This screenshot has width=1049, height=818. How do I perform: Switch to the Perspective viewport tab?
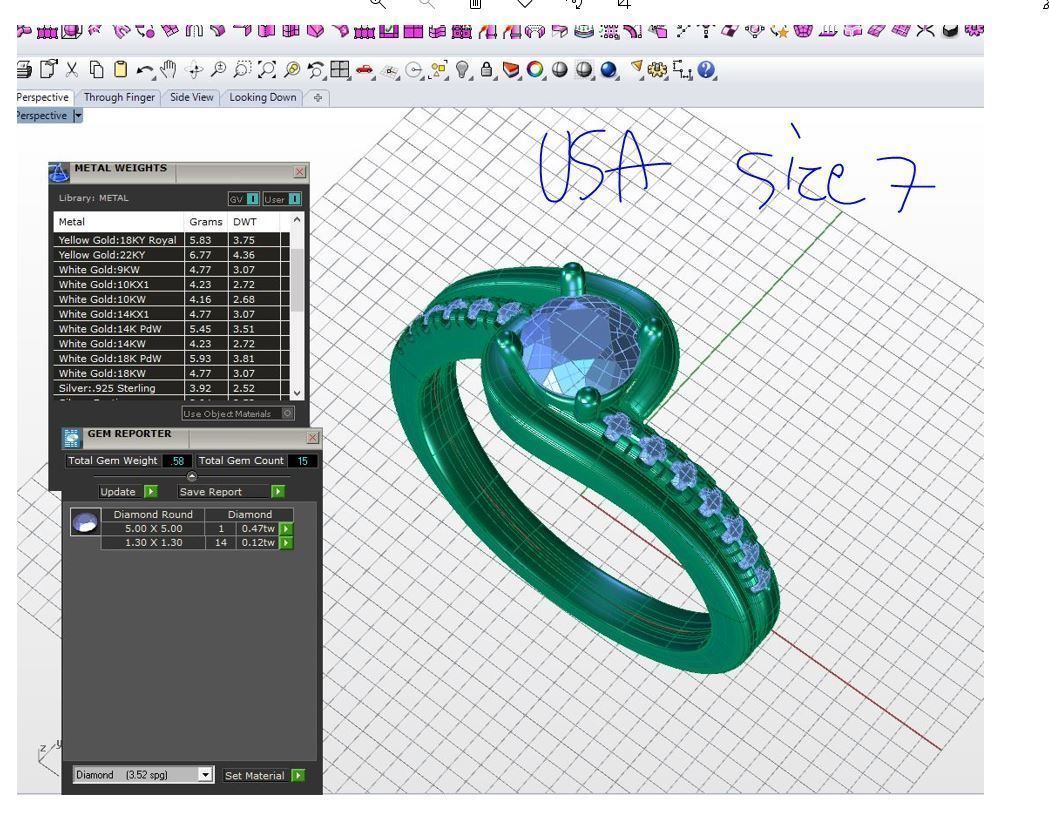click(x=43, y=97)
